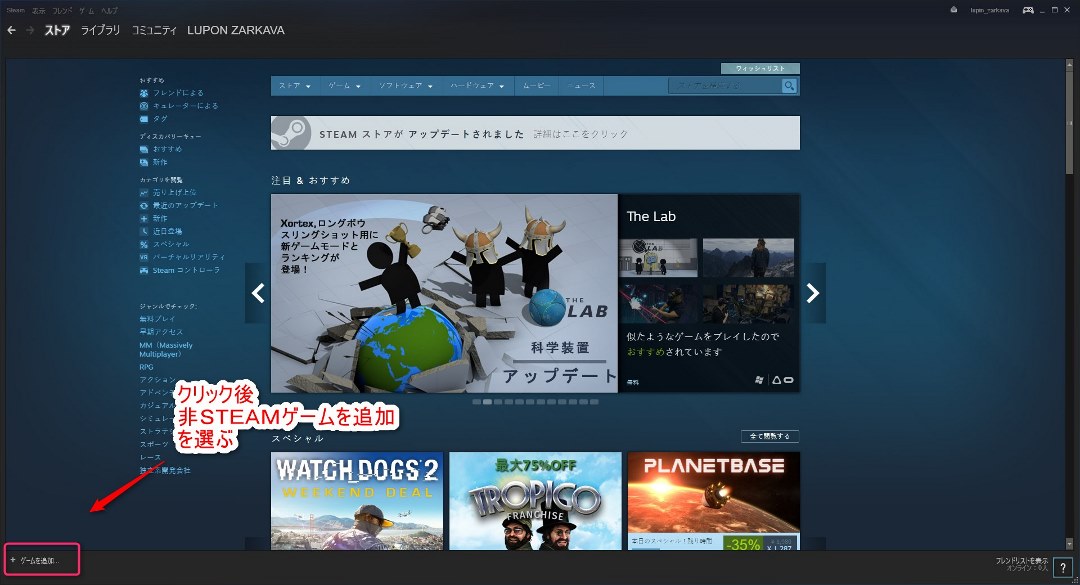Viewport: 1080px width, 585px height.
Task: Browse 近日登場 category
Action: tap(167, 232)
